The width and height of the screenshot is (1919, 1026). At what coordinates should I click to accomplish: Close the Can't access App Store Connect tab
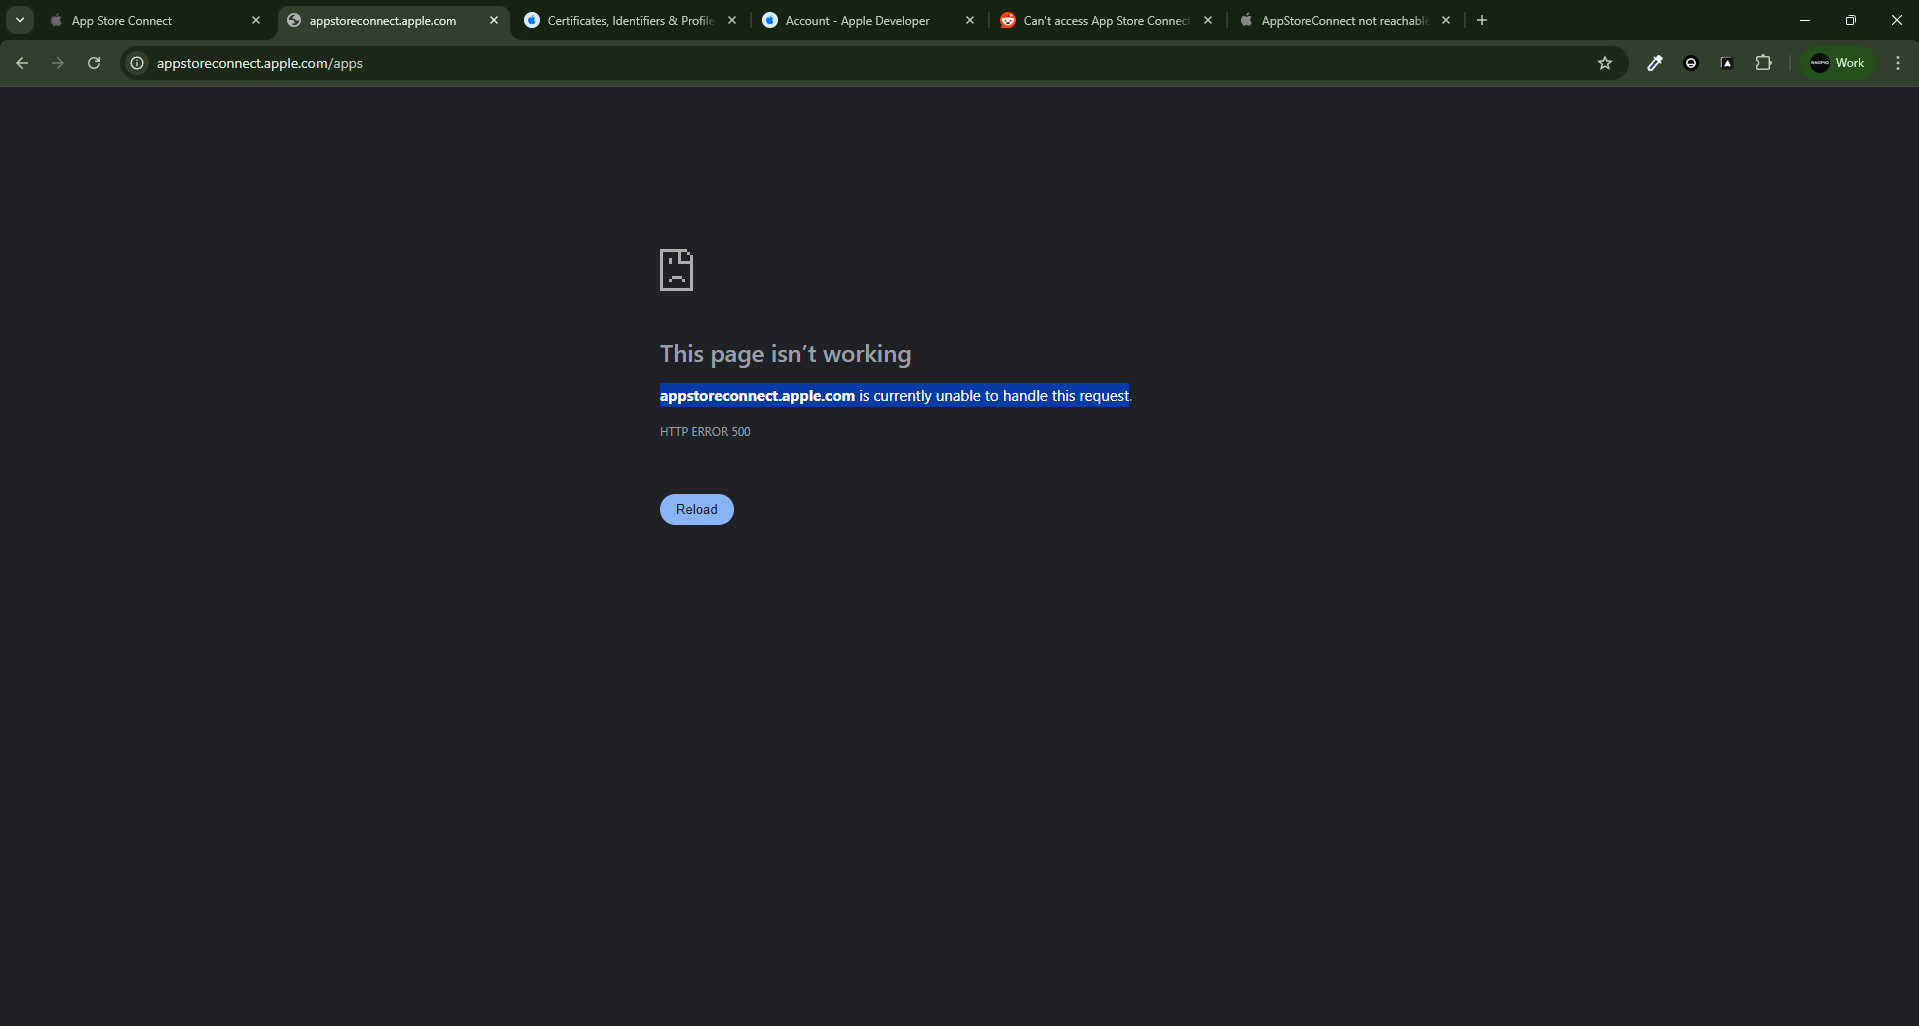pyautogui.click(x=1208, y=20)
